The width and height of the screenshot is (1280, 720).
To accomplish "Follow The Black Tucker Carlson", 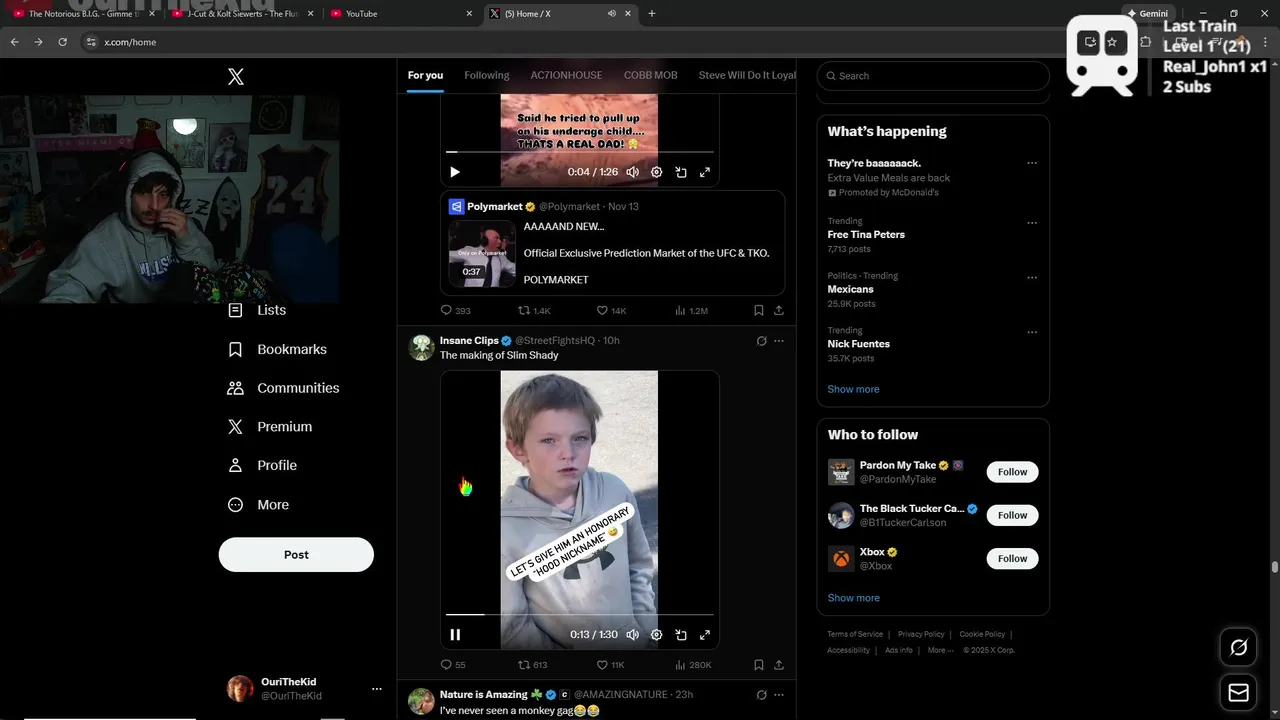I will click(x=1012, y=515).
